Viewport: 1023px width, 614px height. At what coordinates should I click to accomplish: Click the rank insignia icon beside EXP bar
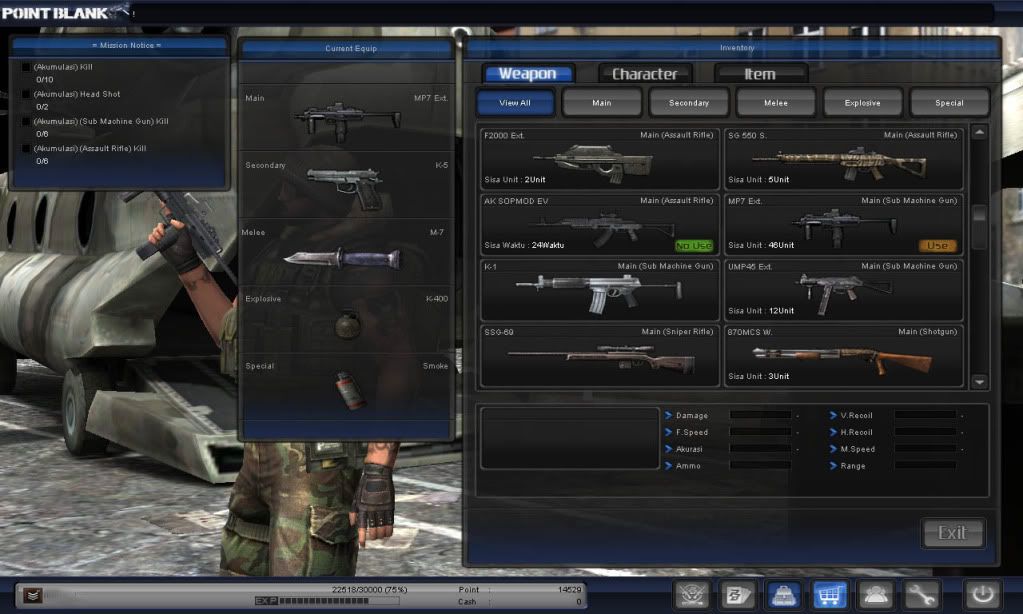click(x=33, y=595)
